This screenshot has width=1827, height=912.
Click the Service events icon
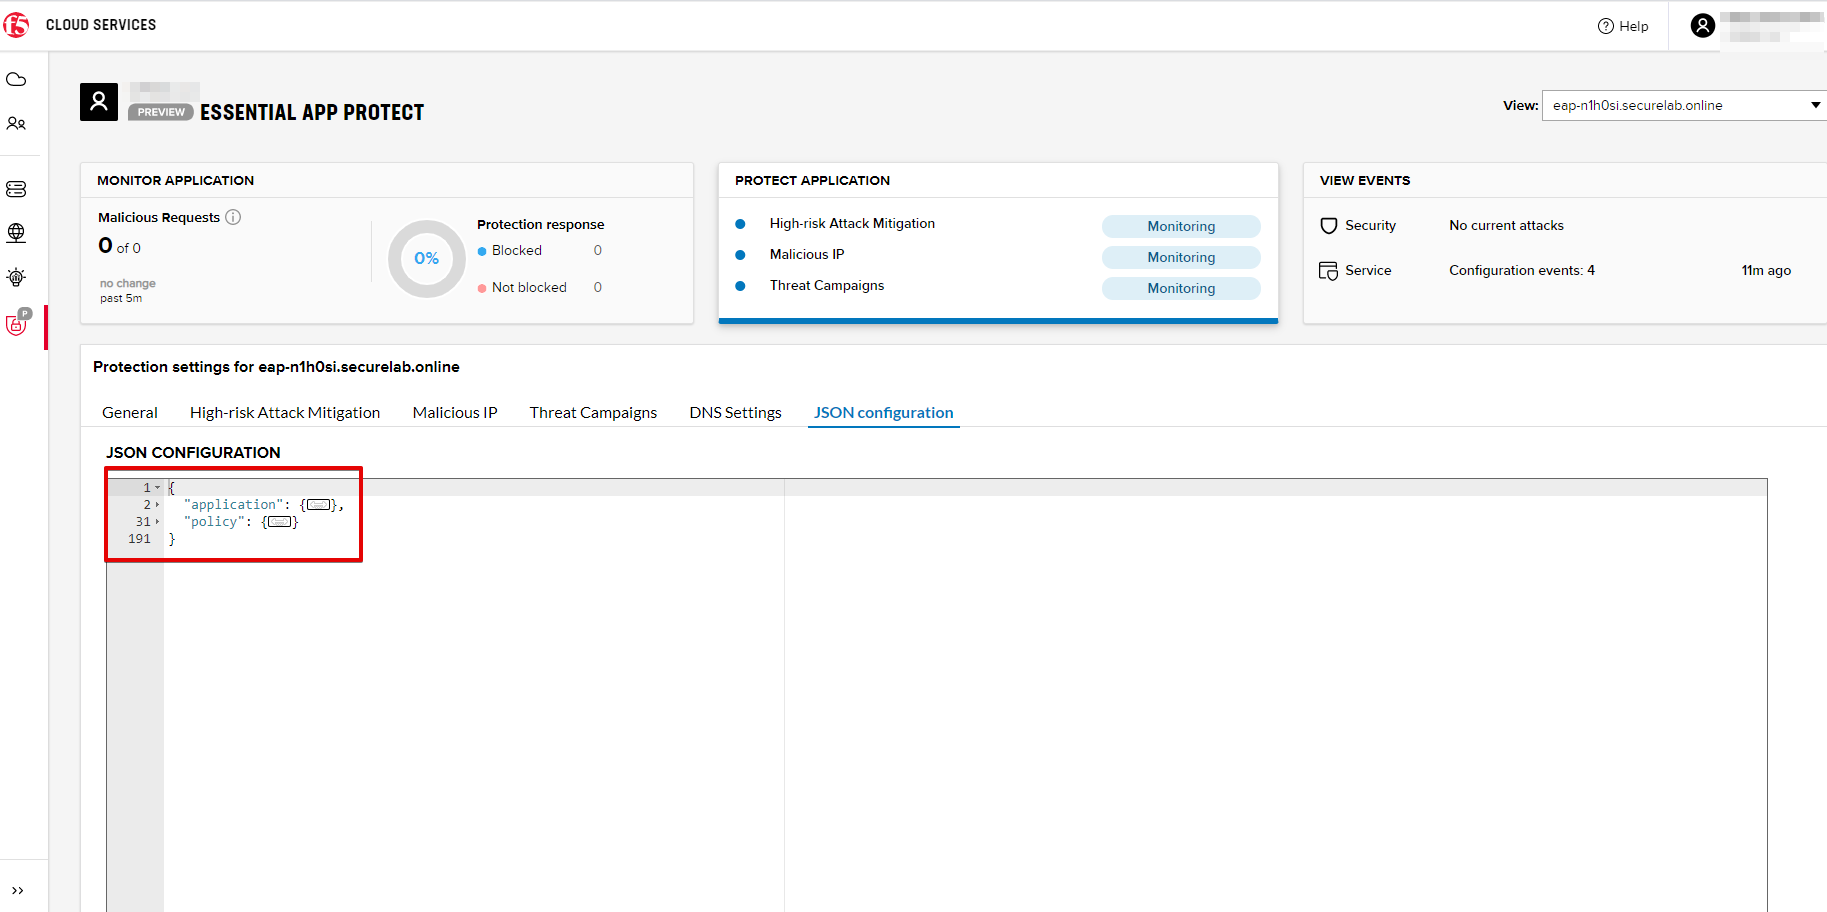click(x=1328, y=271)
